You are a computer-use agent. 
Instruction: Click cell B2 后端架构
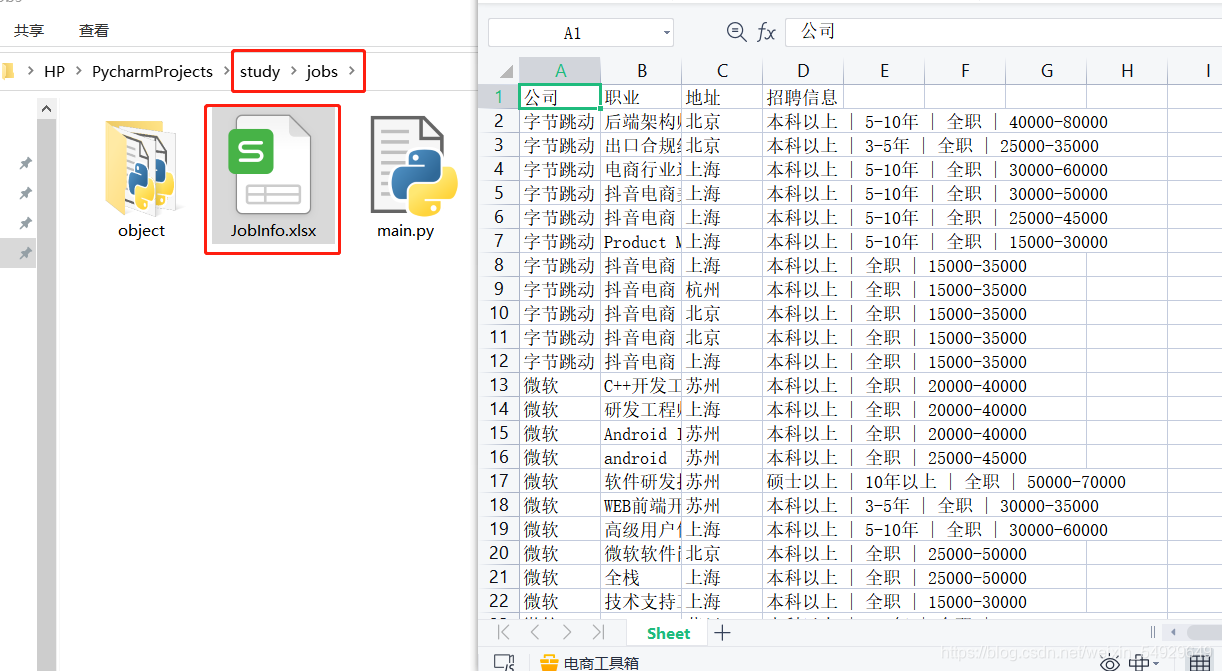click(641, 121)
